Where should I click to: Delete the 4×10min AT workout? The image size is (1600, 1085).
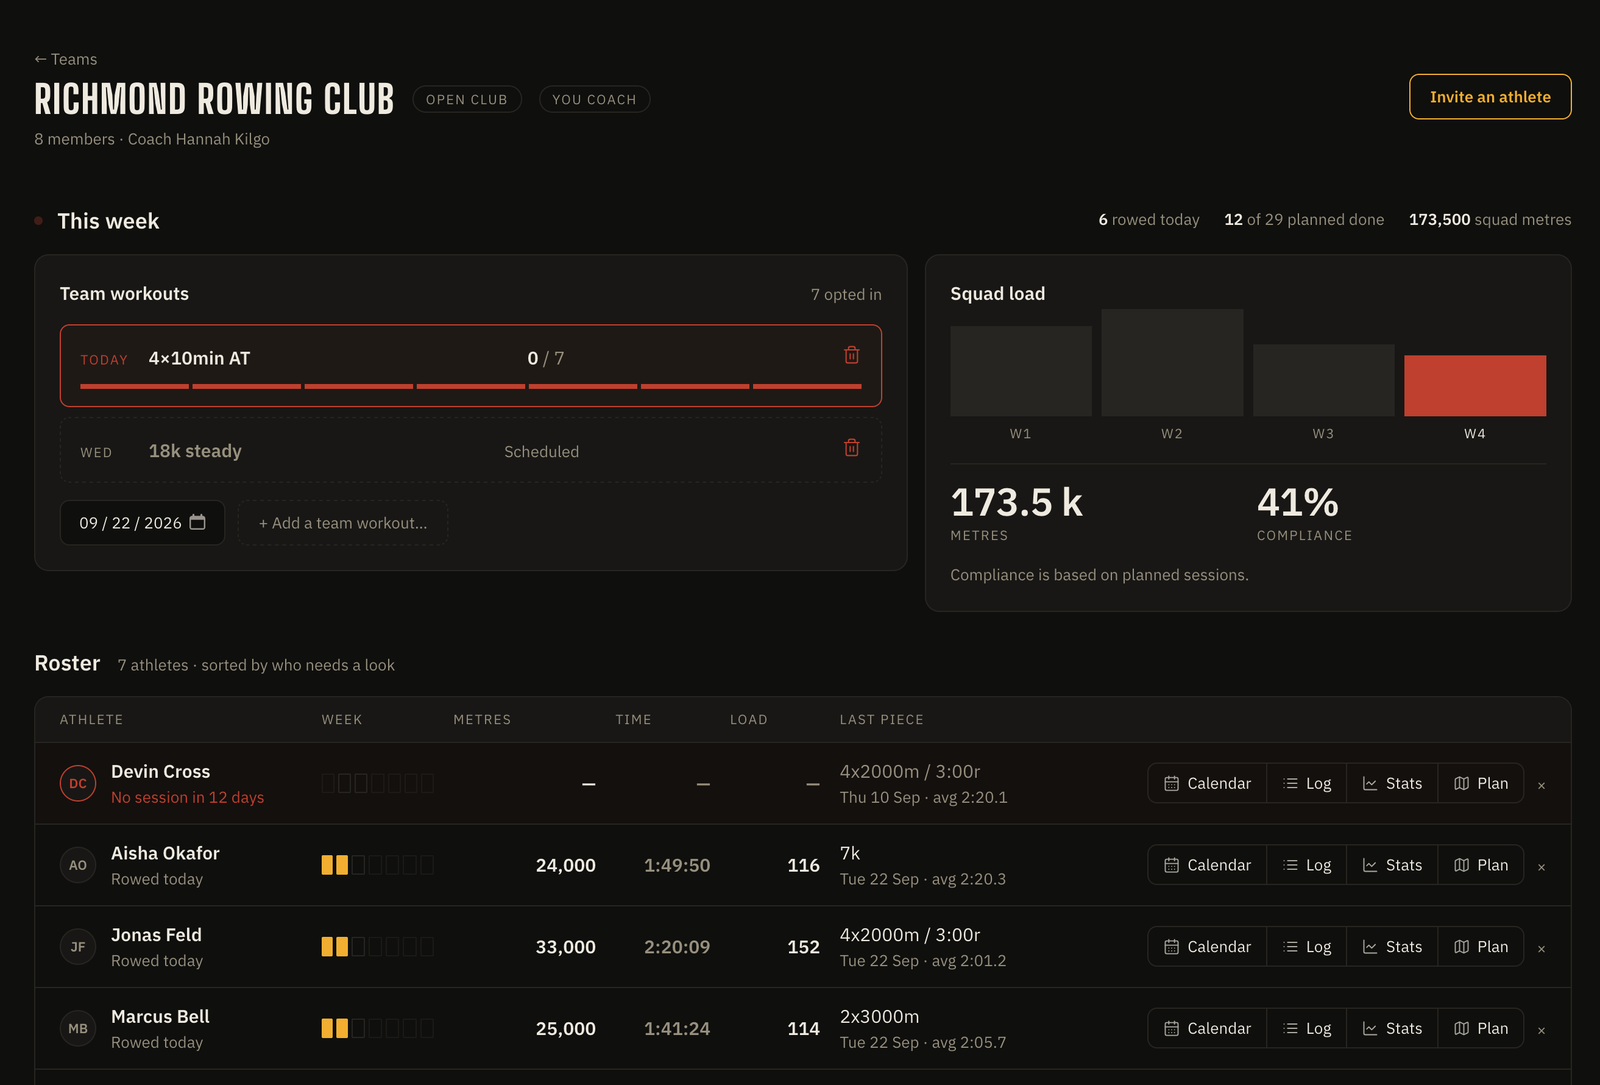click(851, 355)
